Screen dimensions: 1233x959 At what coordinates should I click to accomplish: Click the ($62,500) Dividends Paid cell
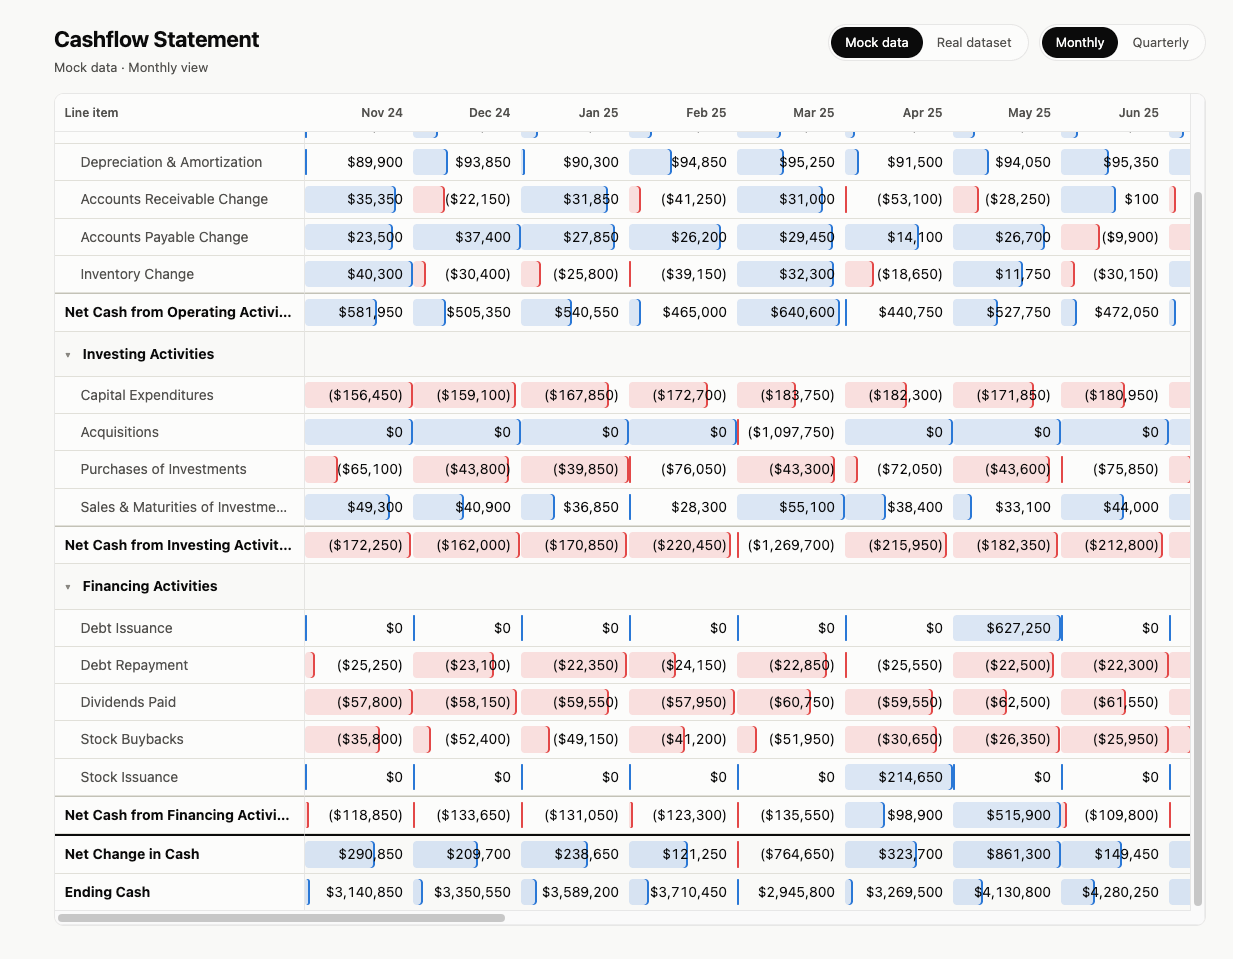(1006, 702)
